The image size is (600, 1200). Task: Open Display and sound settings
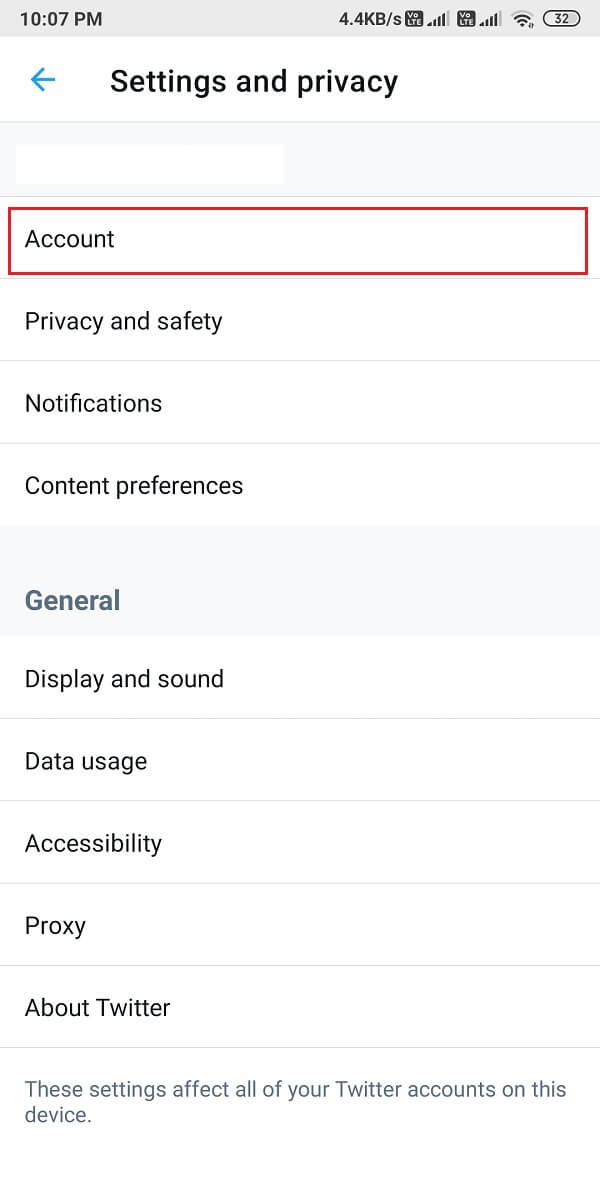tap(300, 679)
